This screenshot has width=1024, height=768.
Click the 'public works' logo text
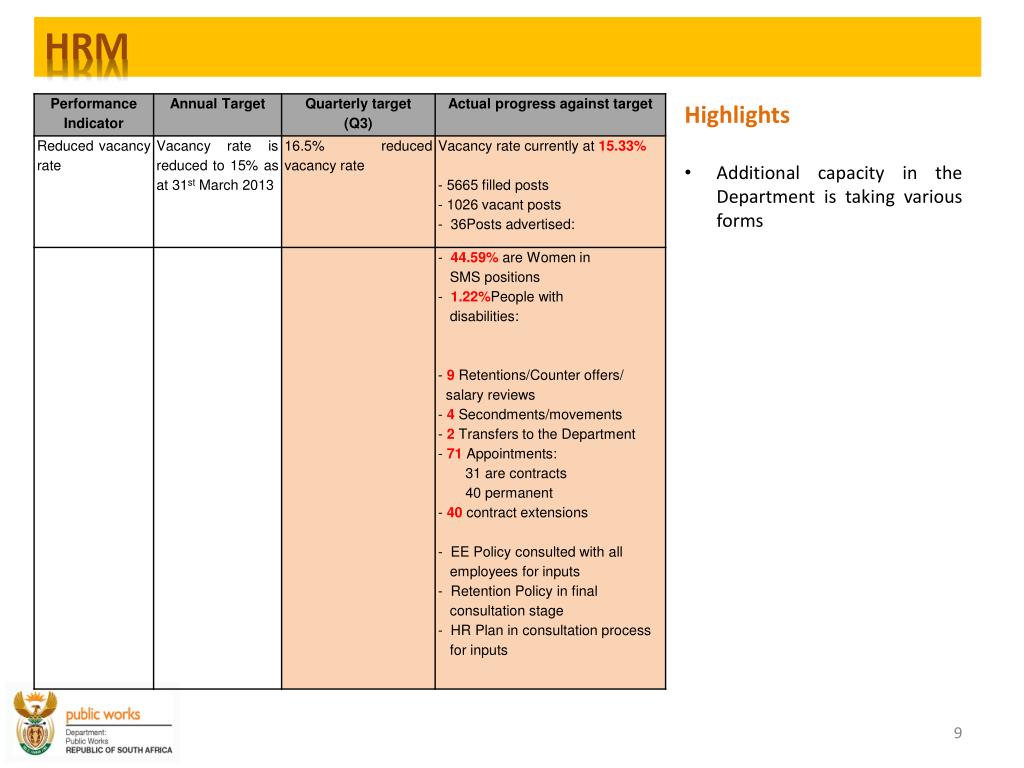coord(103,714)
